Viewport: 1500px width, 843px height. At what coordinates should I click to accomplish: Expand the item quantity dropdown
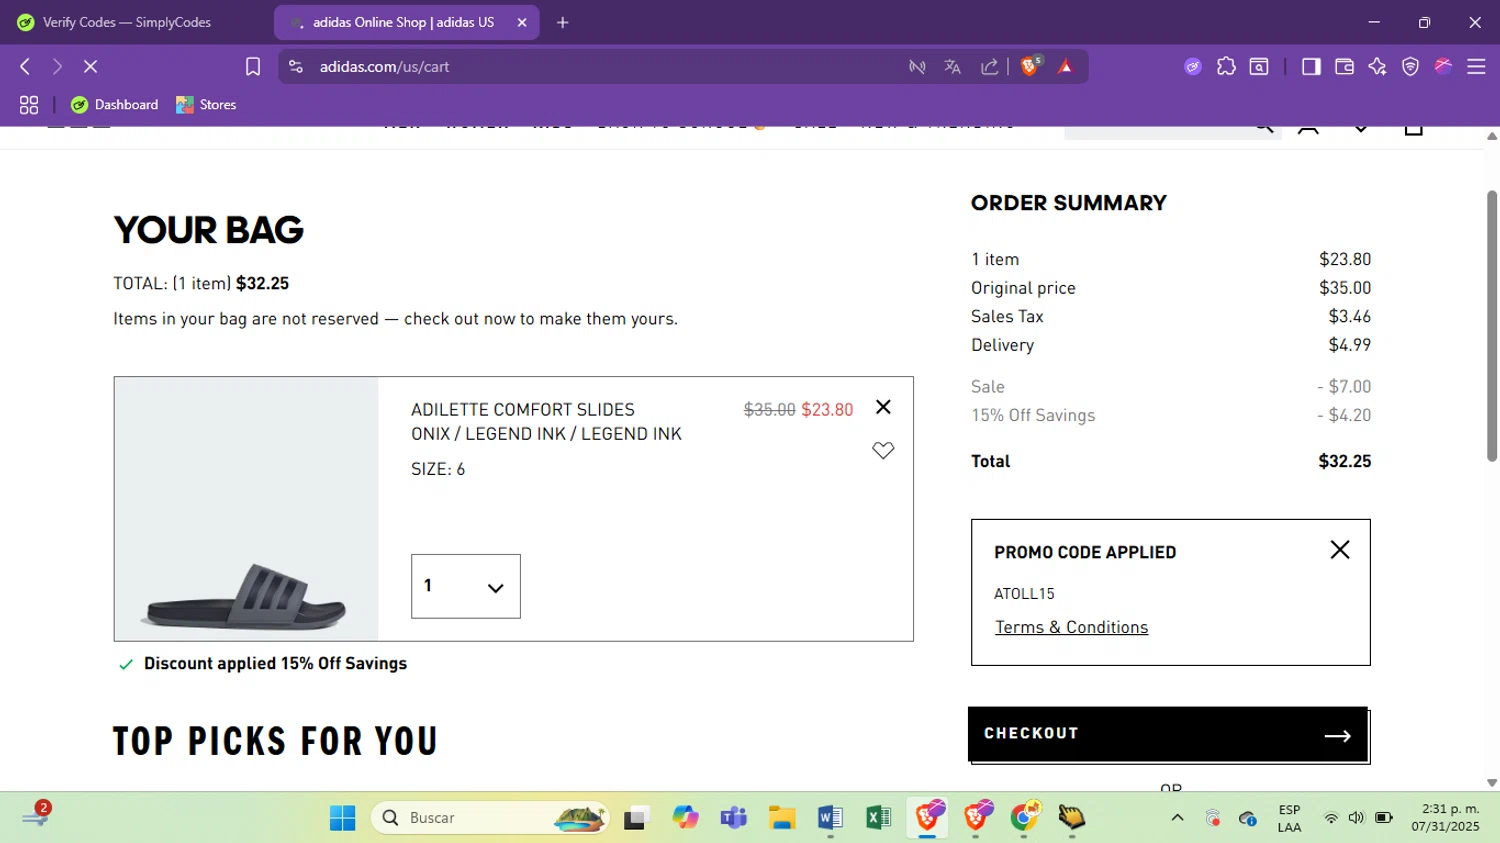[466, 586]
